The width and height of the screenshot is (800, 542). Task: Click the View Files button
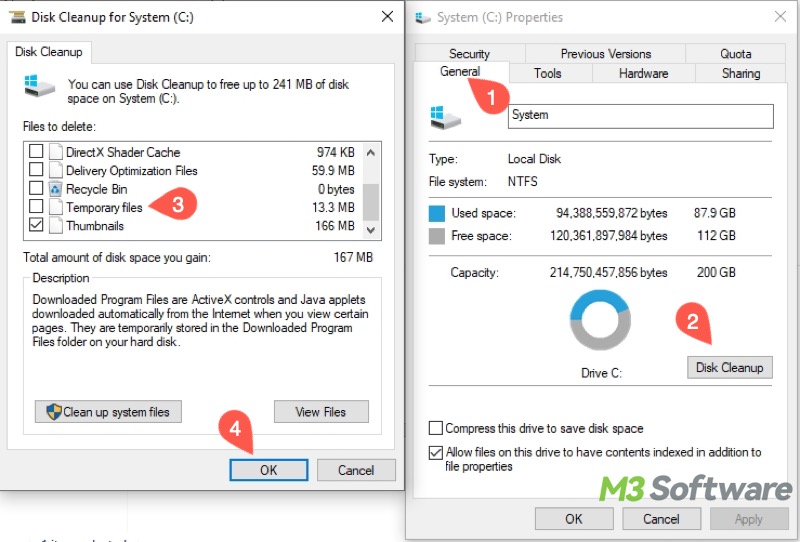(321, 412)
